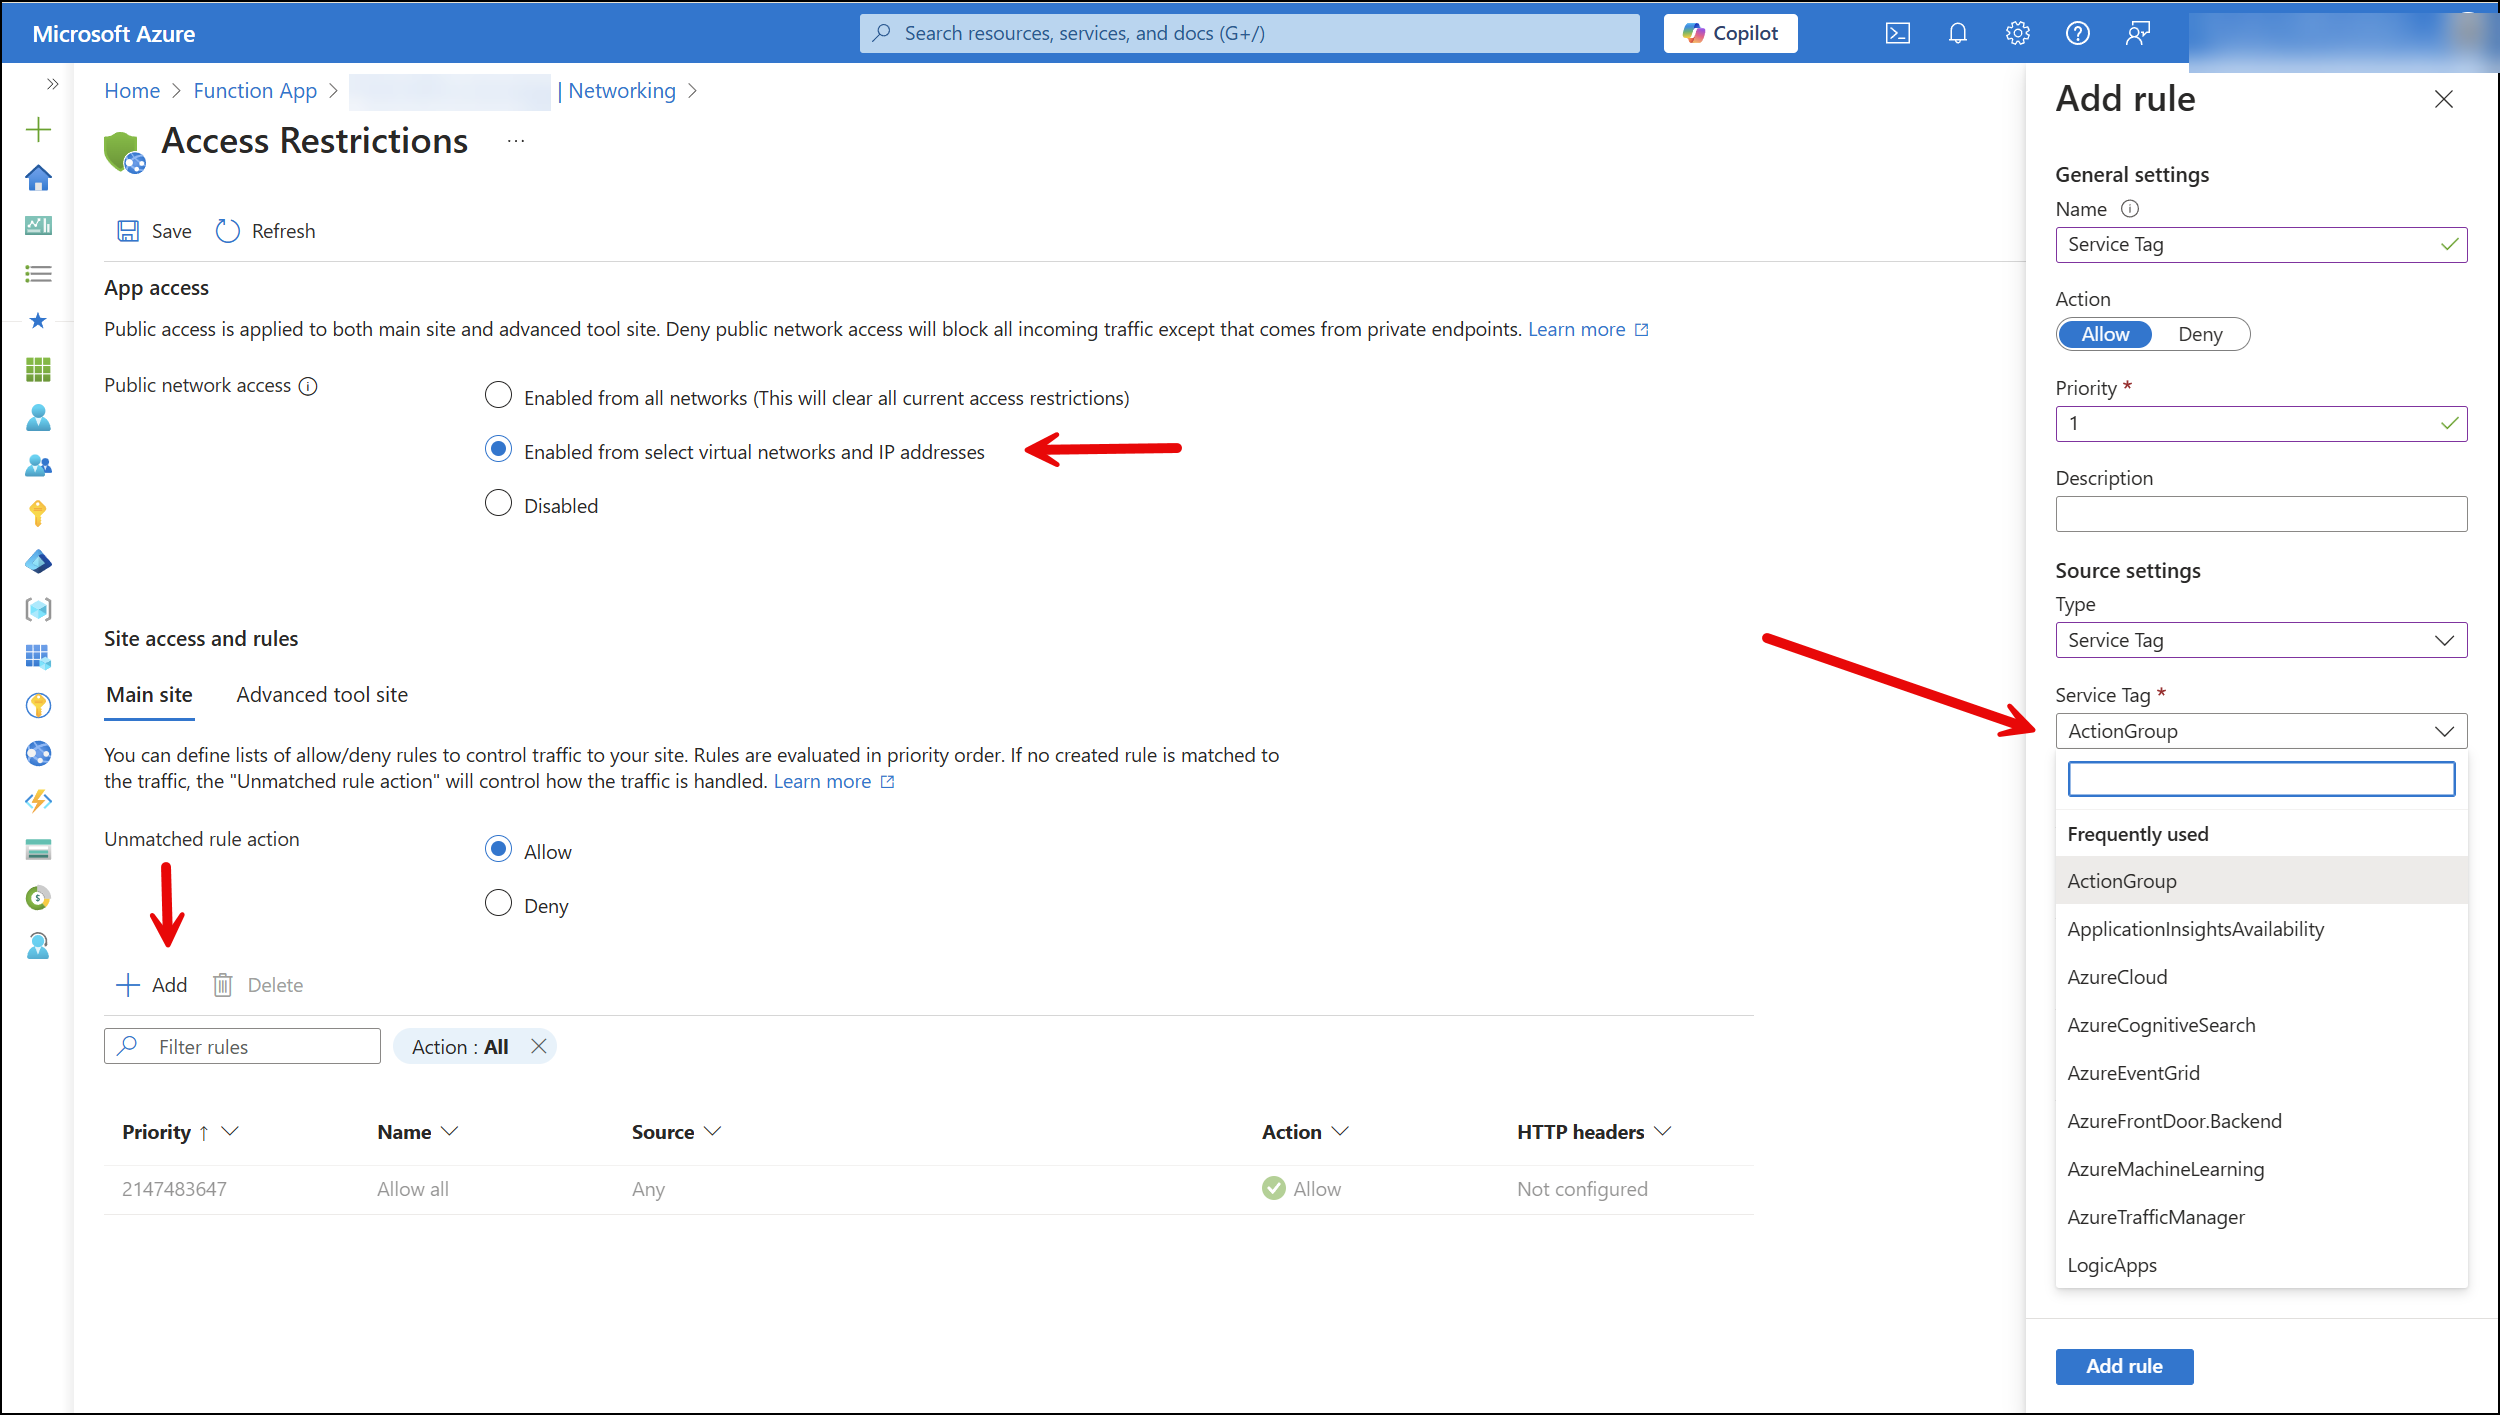Select Enabled from all networks option
This screenshot has width=2500, height=1415.
pos(498,395)
